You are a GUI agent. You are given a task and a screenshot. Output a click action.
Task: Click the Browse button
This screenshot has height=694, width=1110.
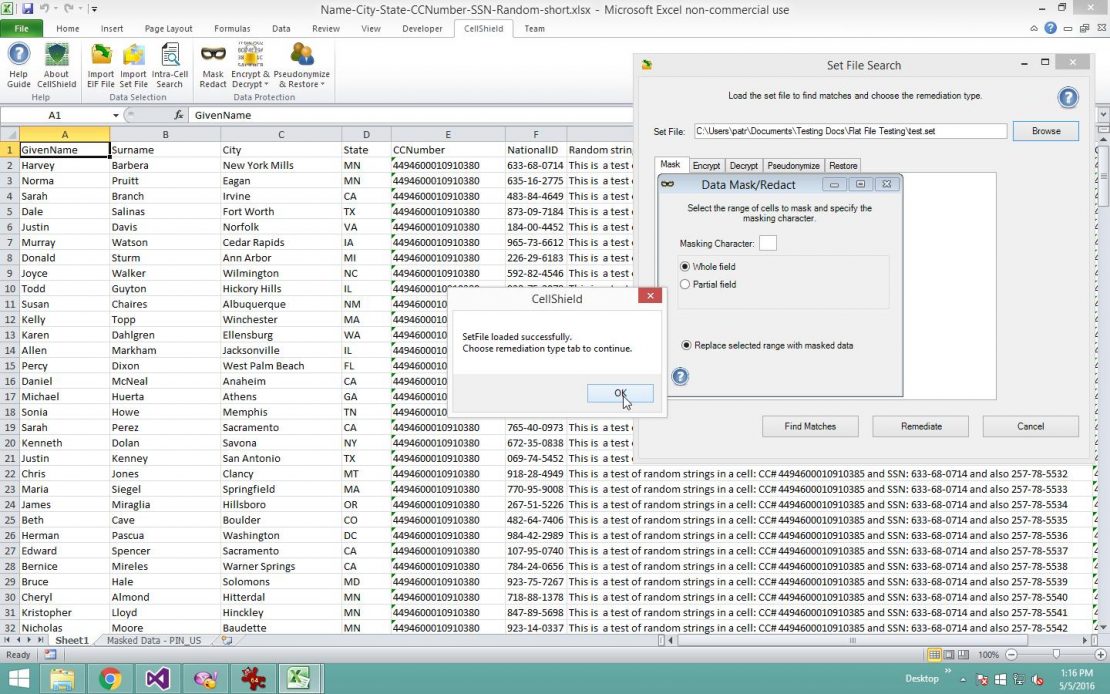coord(1046,131)
